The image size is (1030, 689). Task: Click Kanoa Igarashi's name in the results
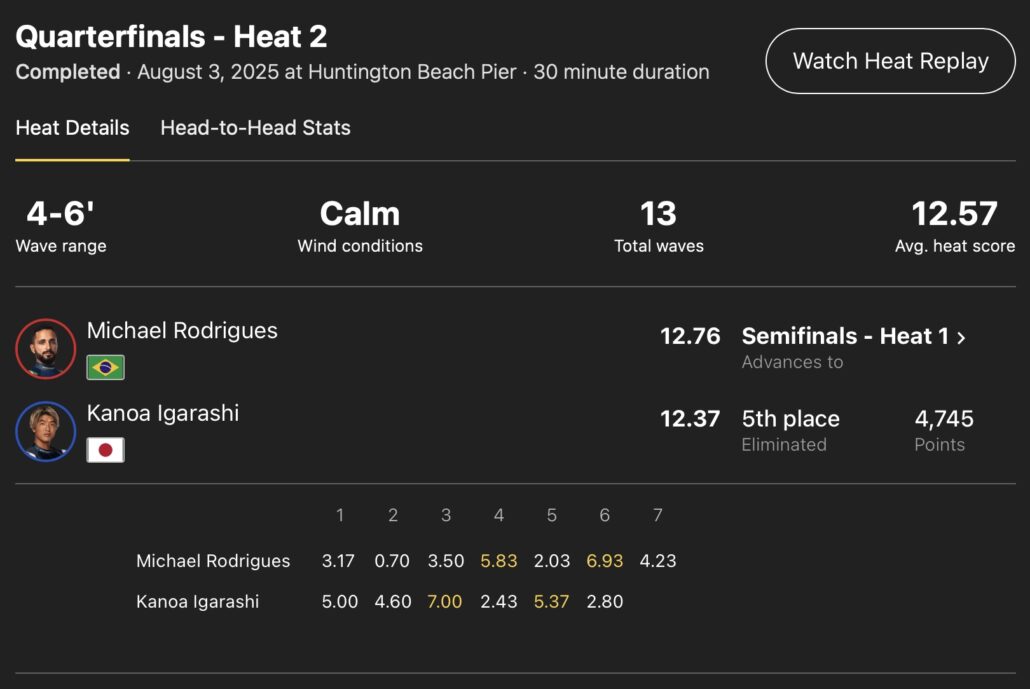163,414
